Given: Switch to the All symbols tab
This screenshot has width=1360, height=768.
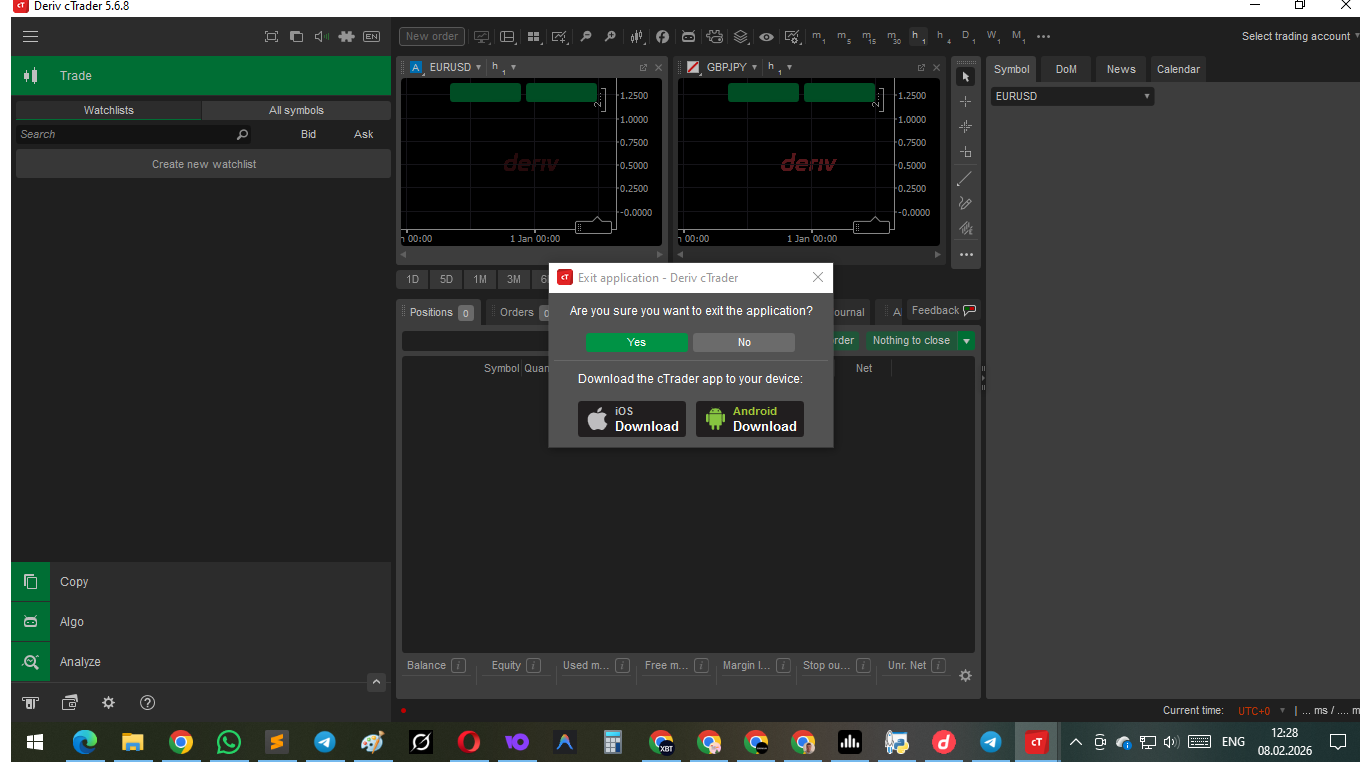Looking at the screenshot, I should tap(296, 111).
